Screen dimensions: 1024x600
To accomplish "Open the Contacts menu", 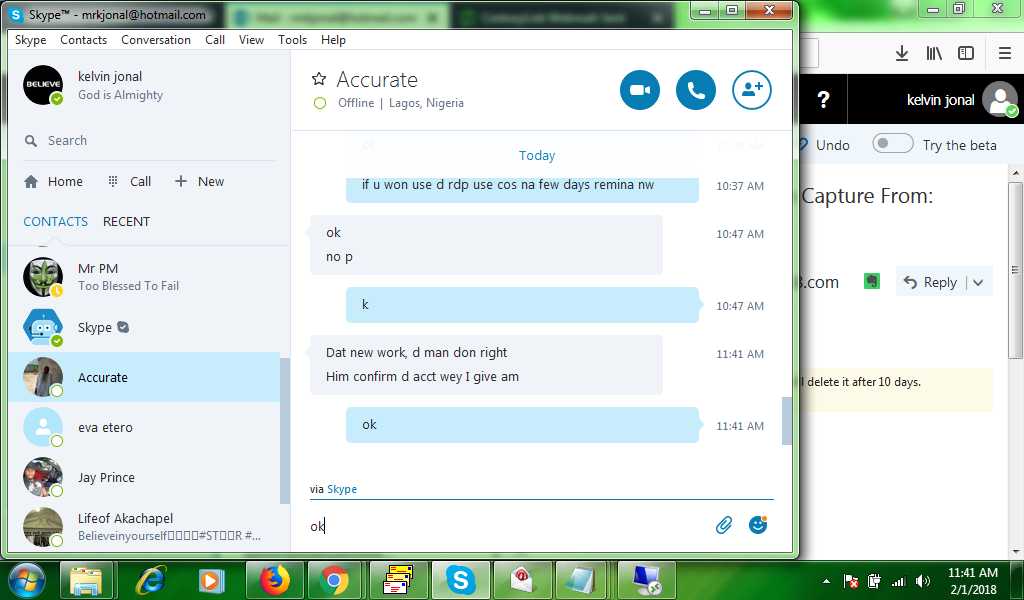I will point(84,40).
